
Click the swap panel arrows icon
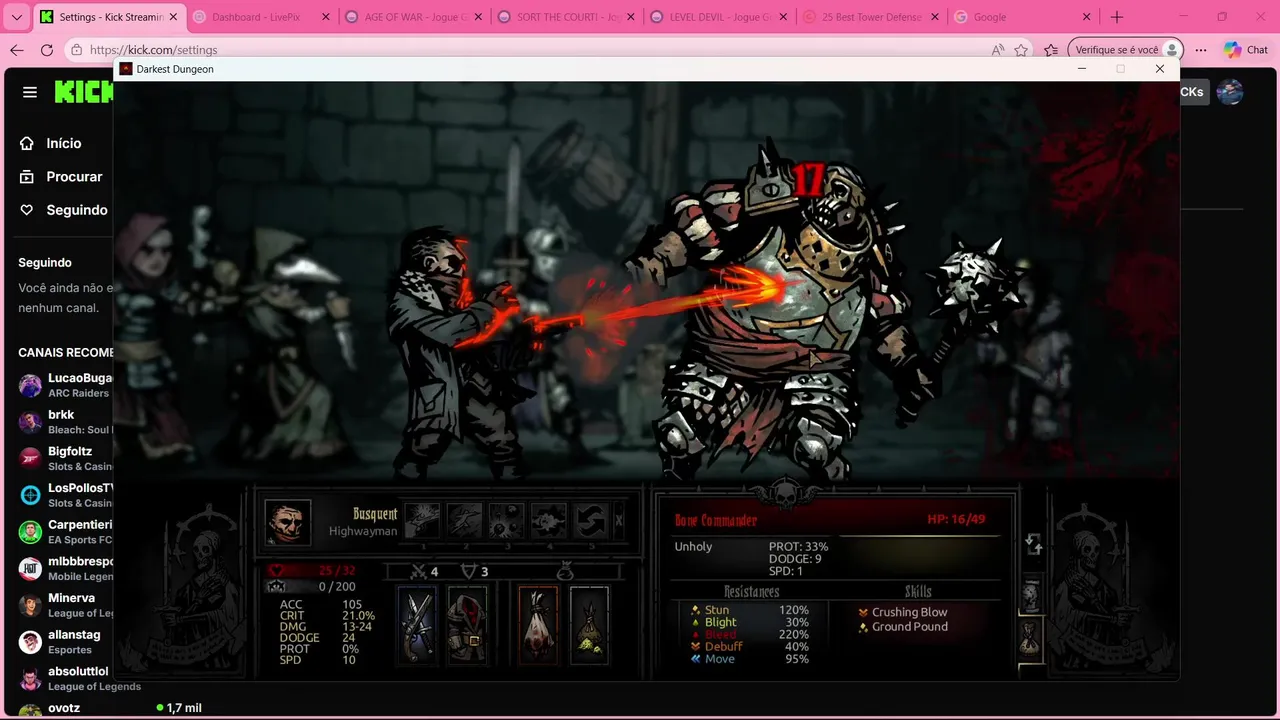1034,544
